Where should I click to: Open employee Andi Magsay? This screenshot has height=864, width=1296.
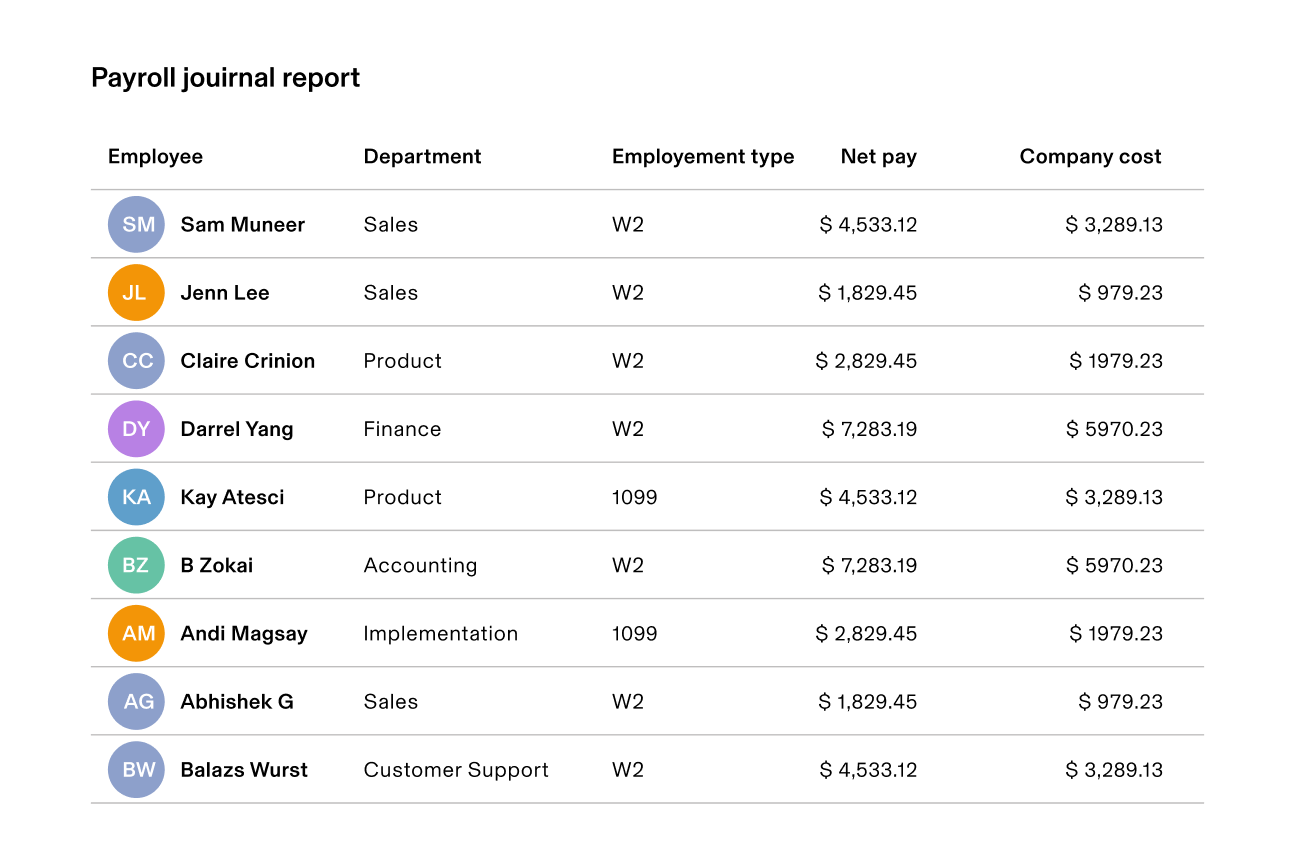[244, 633]
